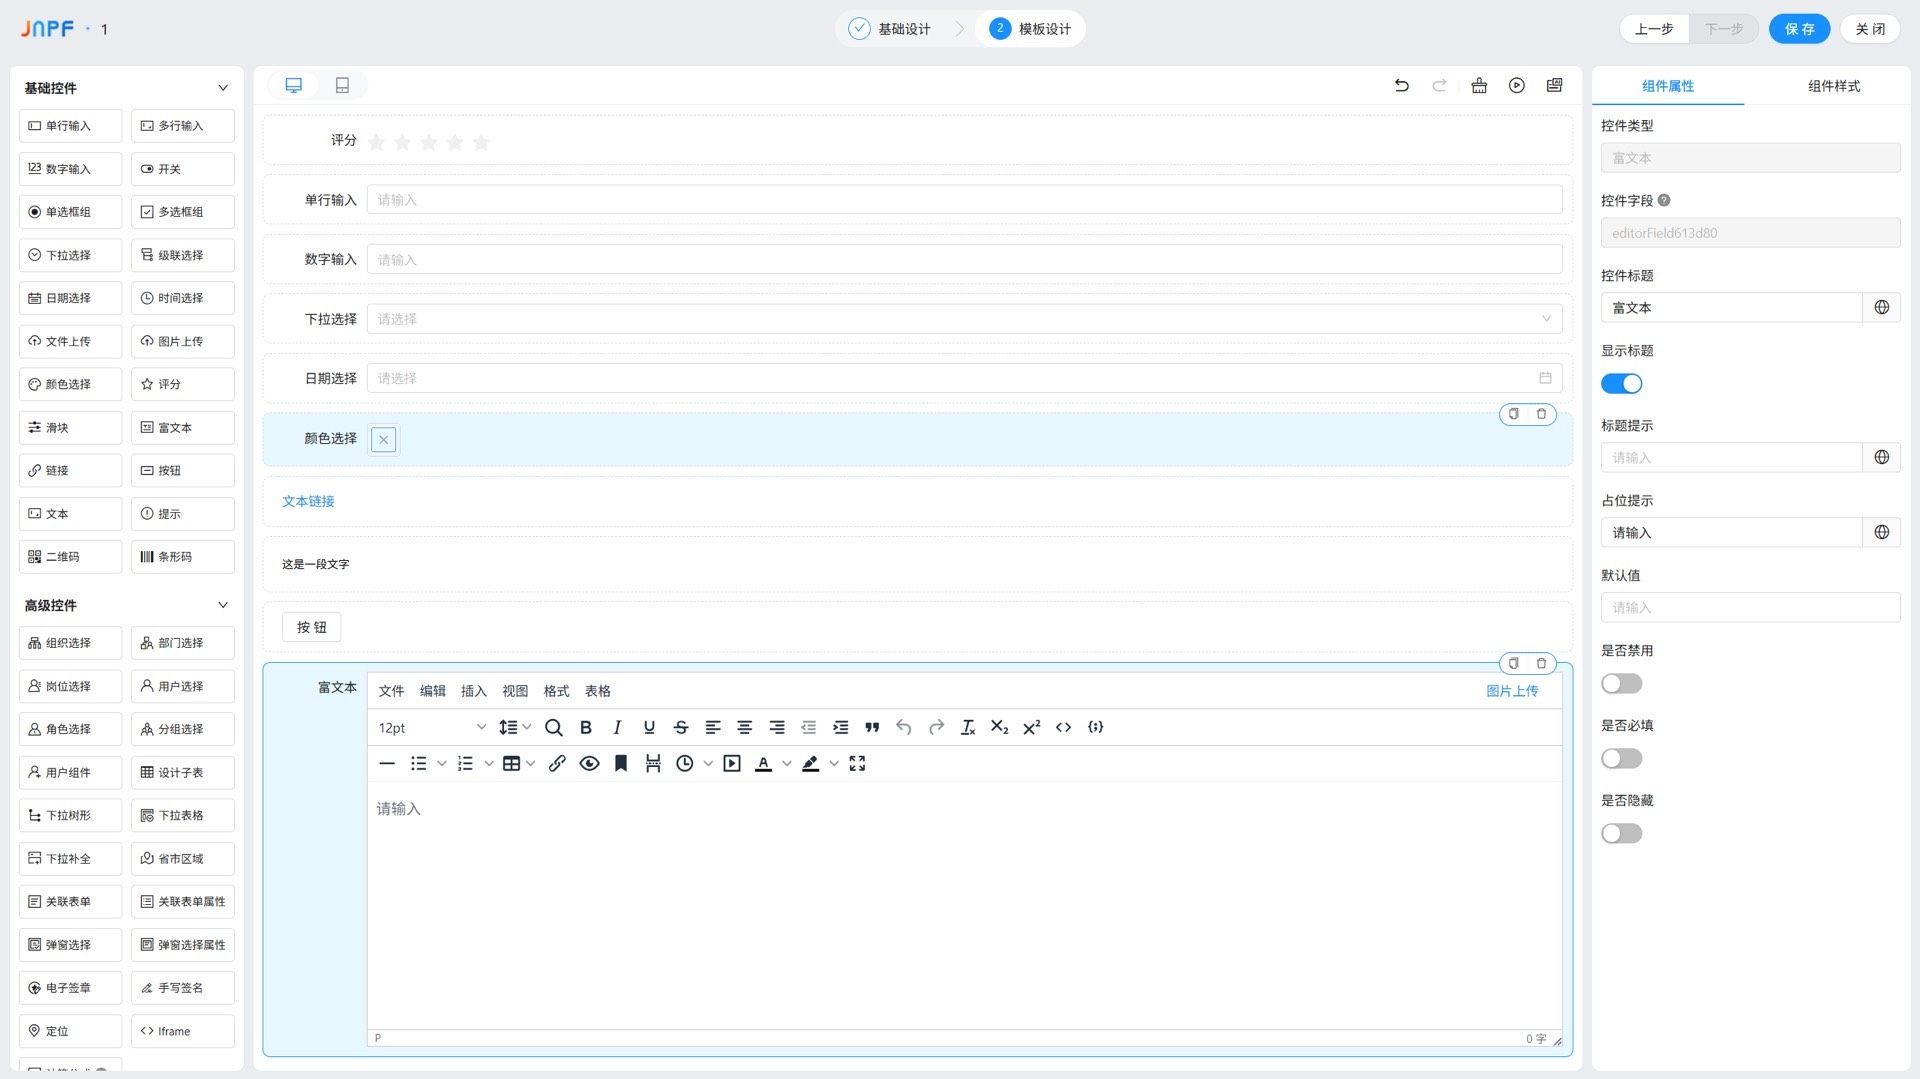The height and width of the screenshot is (1079, 1920).
Task: Toggle the 是否禁用 switch
Action: tap(1621, 683)
